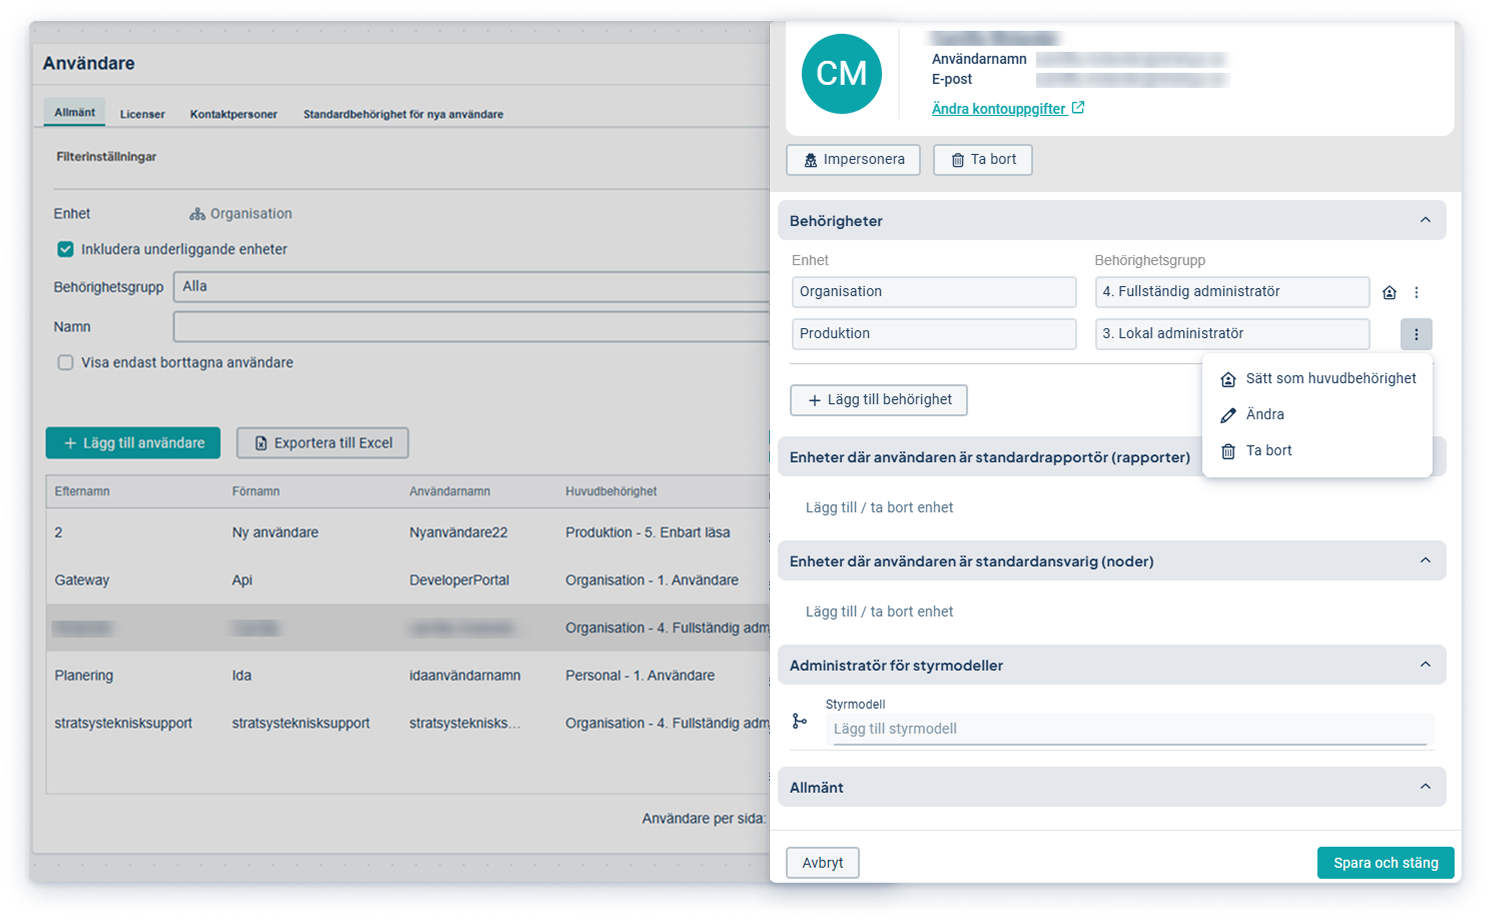The height and width of the screenshot is (920, 1491).
Task: Collapse the Behörigheter section
Action: (x=1425, y=220)
